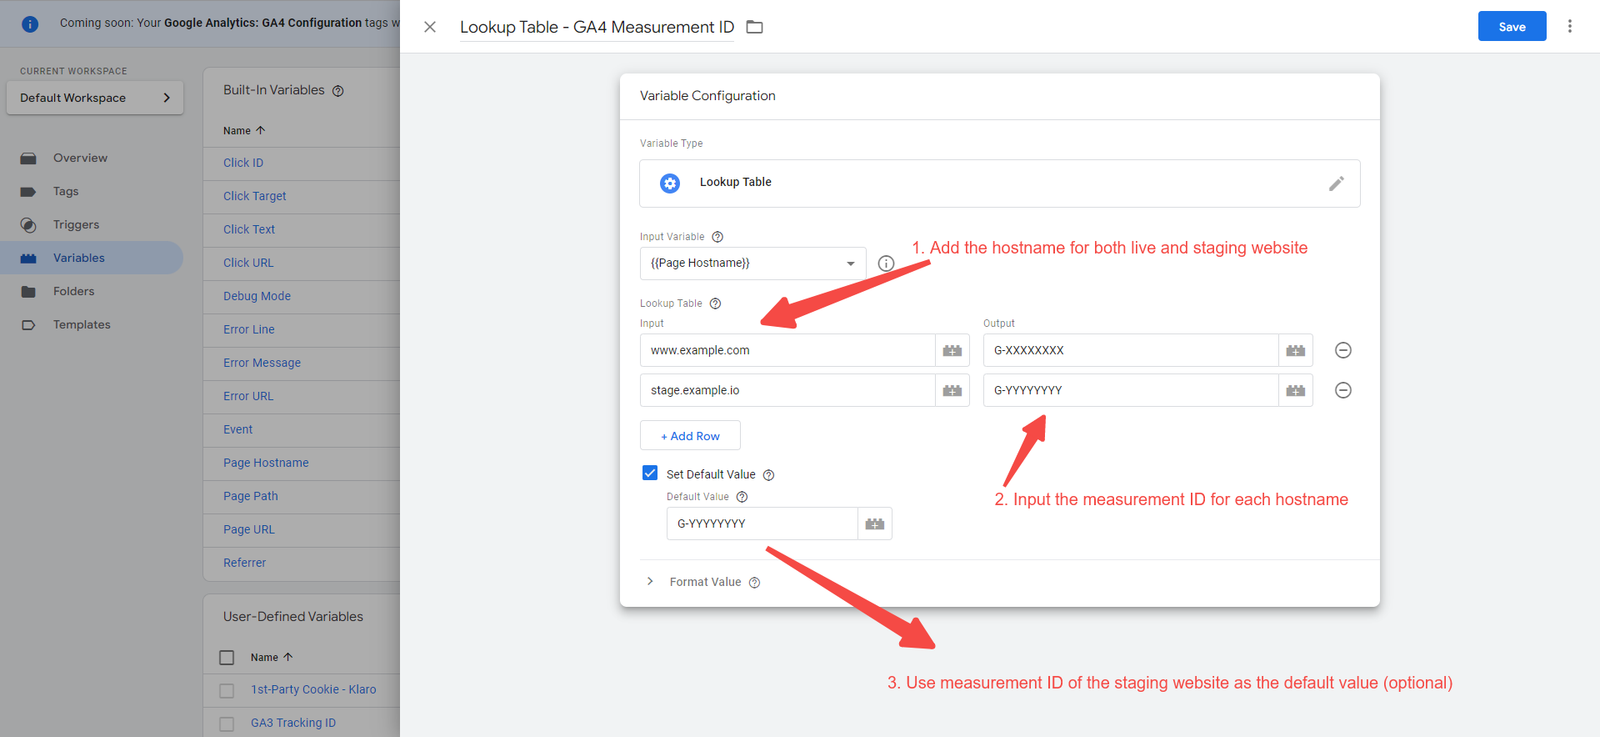Uncheck the Set Default Value checkbox
Image resolution: width=1600 pixels, height=737 pixels.
pos(650,473)
